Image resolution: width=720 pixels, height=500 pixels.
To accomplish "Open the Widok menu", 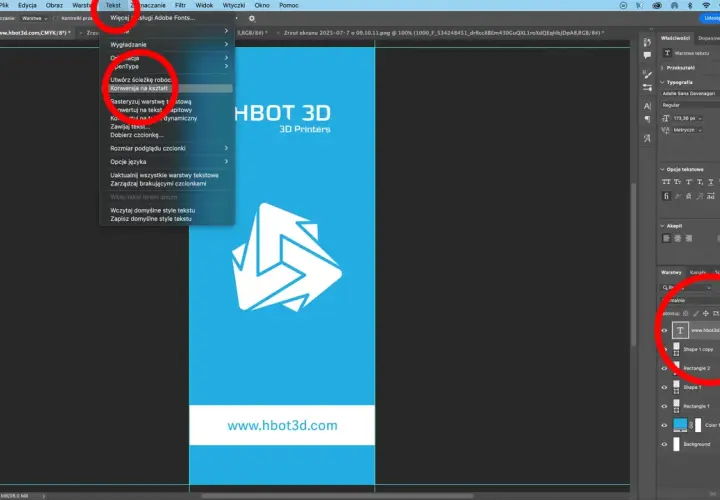I will point(204,6).
